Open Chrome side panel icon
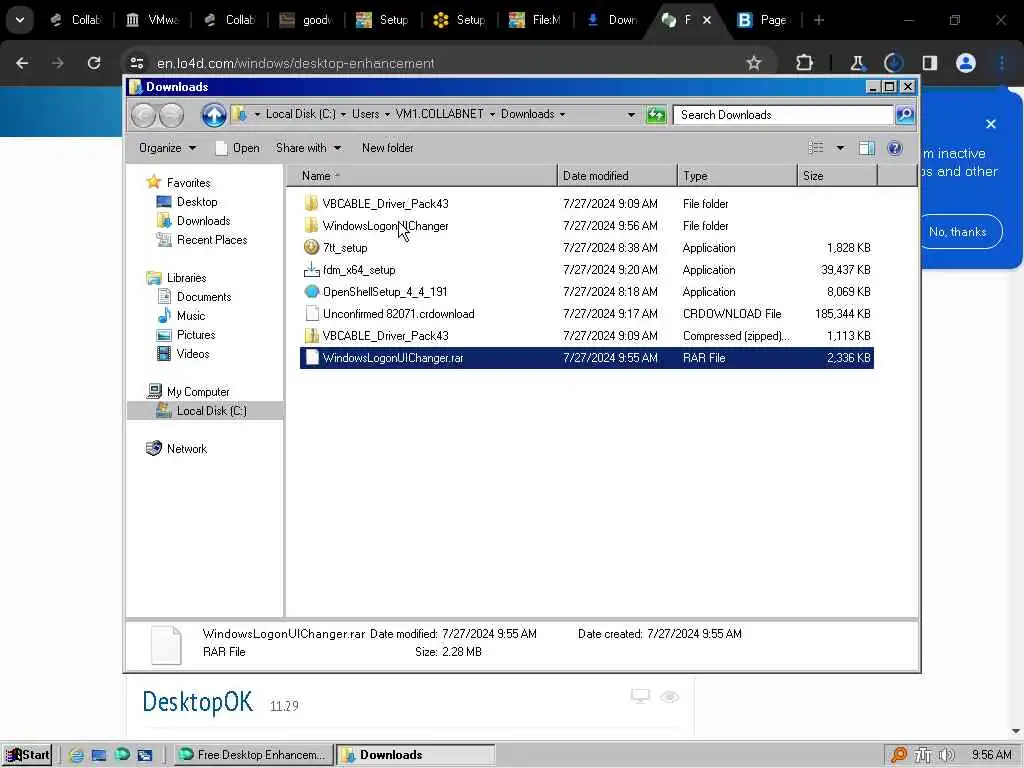Image resolution: width=1024 pixels, height=768 pixels. click(929, 63)
